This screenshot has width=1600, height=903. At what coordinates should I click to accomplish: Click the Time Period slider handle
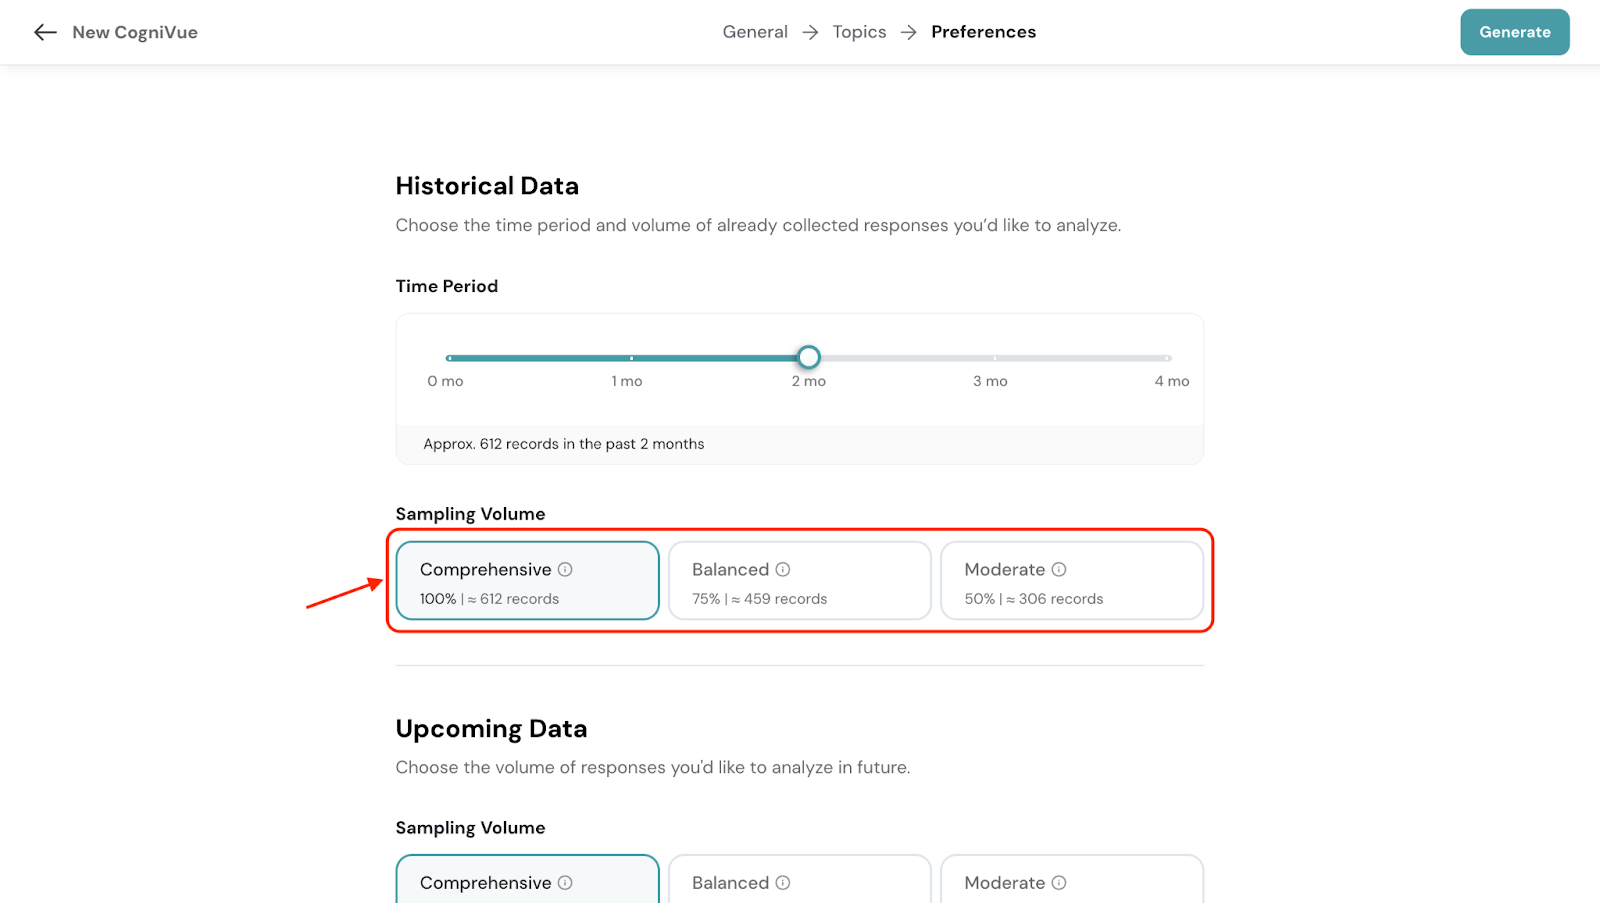[809, 357]
